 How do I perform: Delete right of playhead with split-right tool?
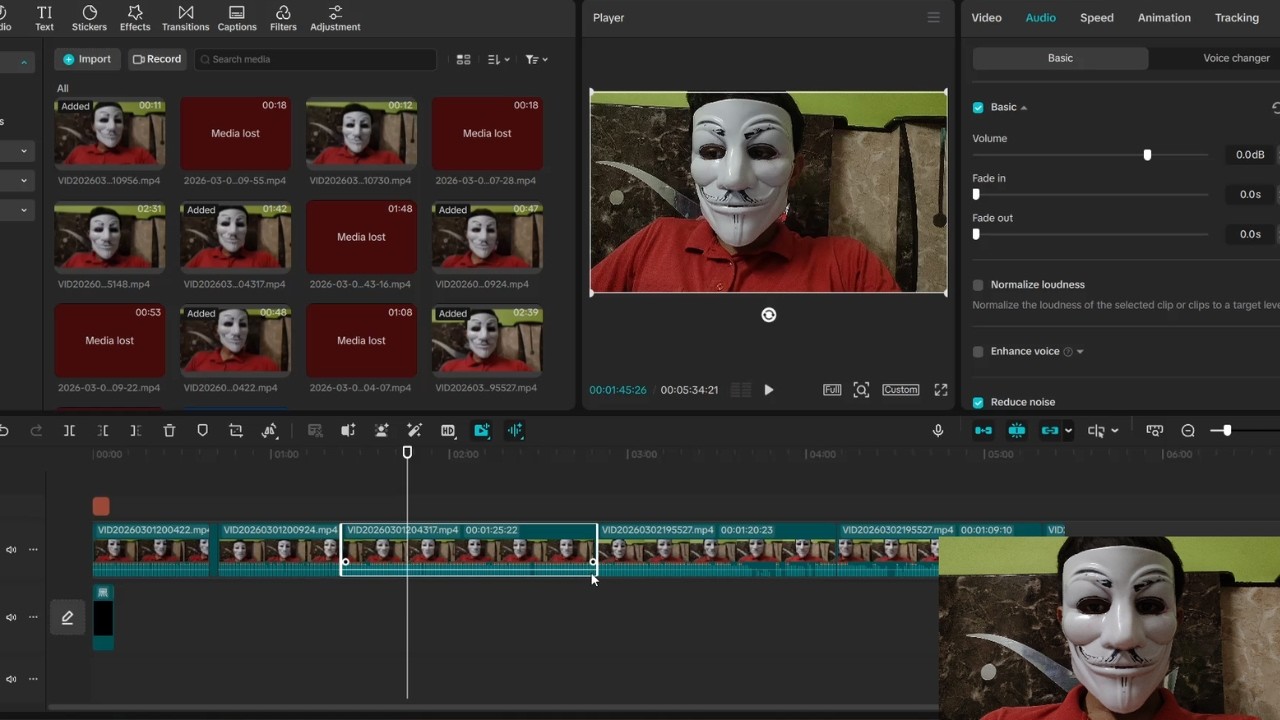pos(136,431)
